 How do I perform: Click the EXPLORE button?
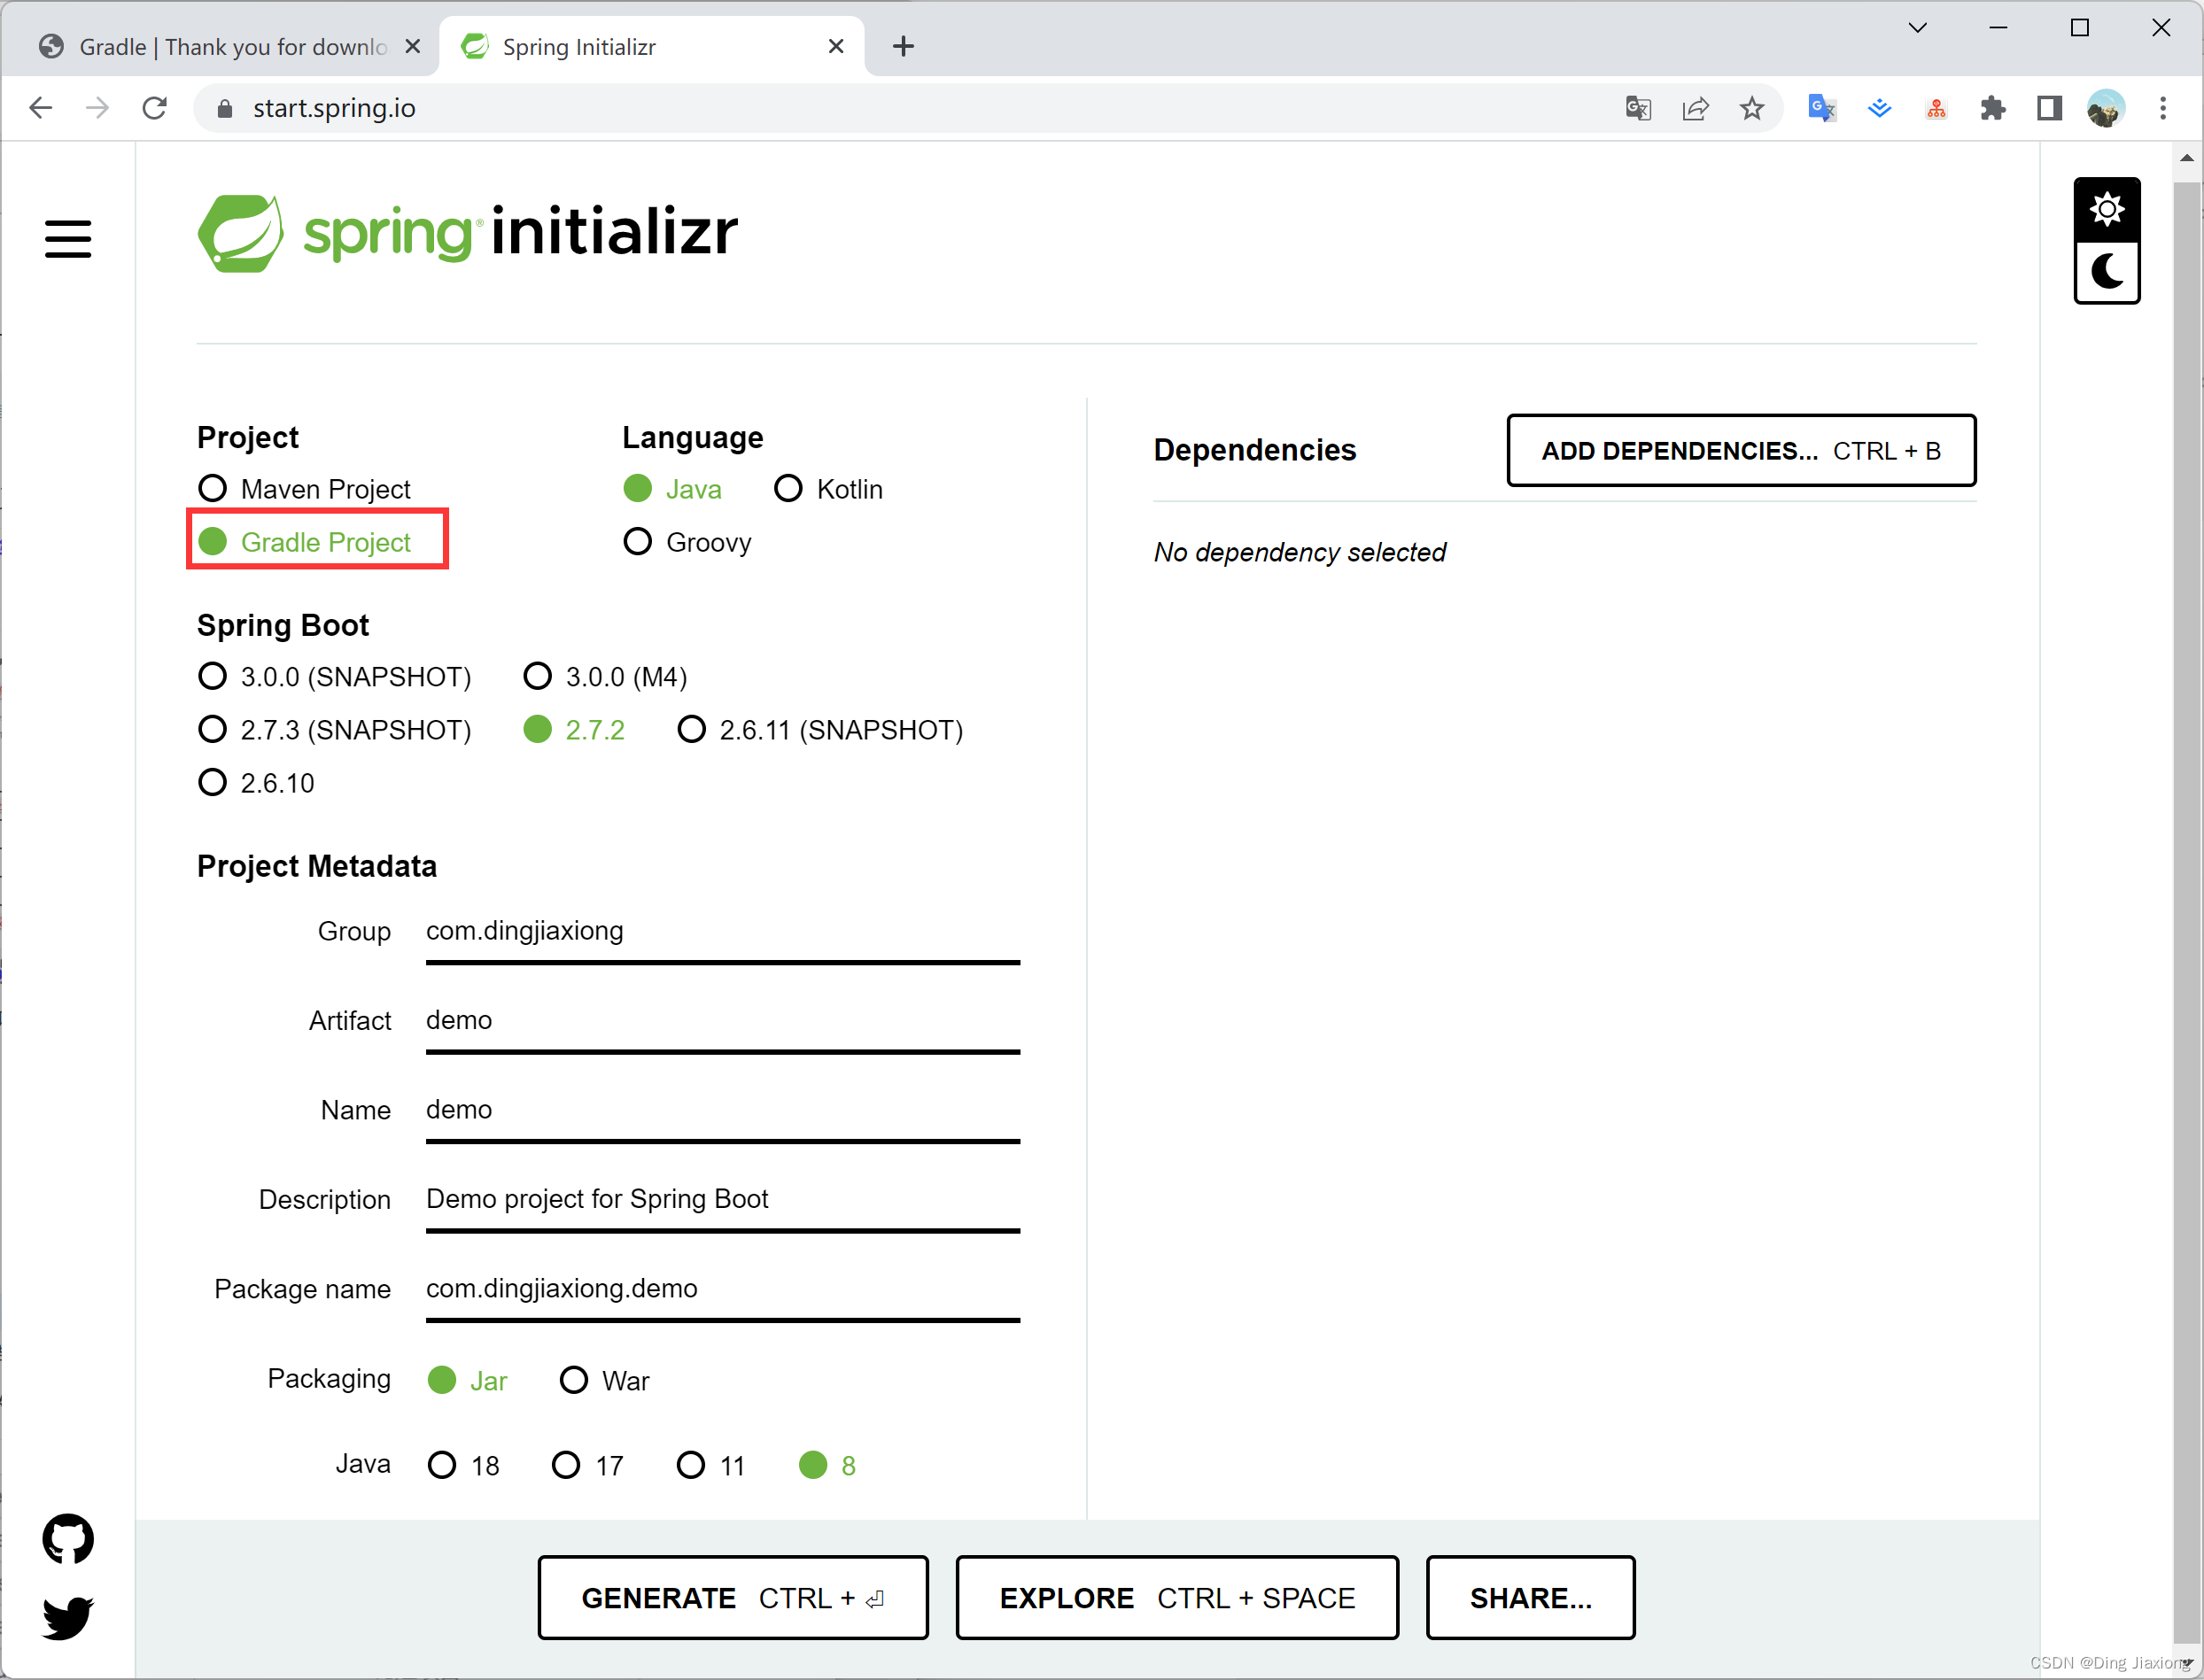pos(1177,1598)
